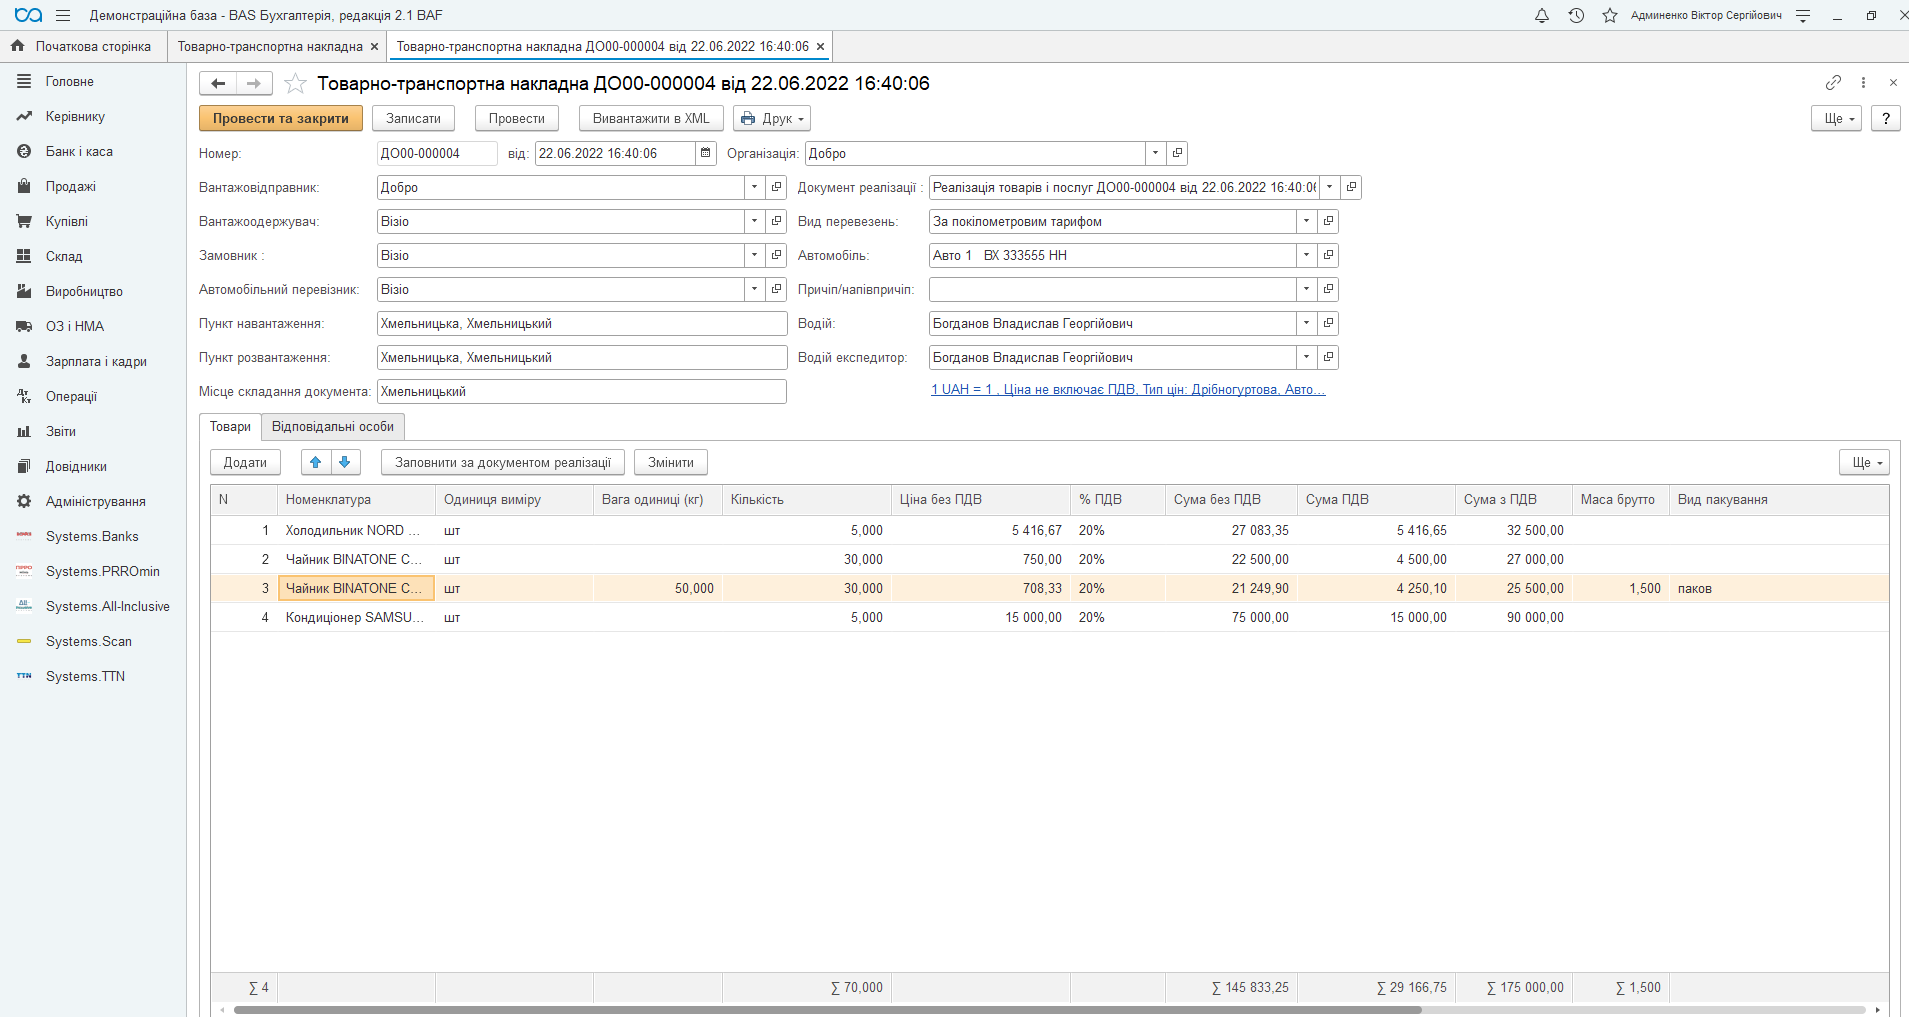Screen dimensions: 1909x1017
Task: Open Автомобіль field record with open button
Action: pos(1328,255)
